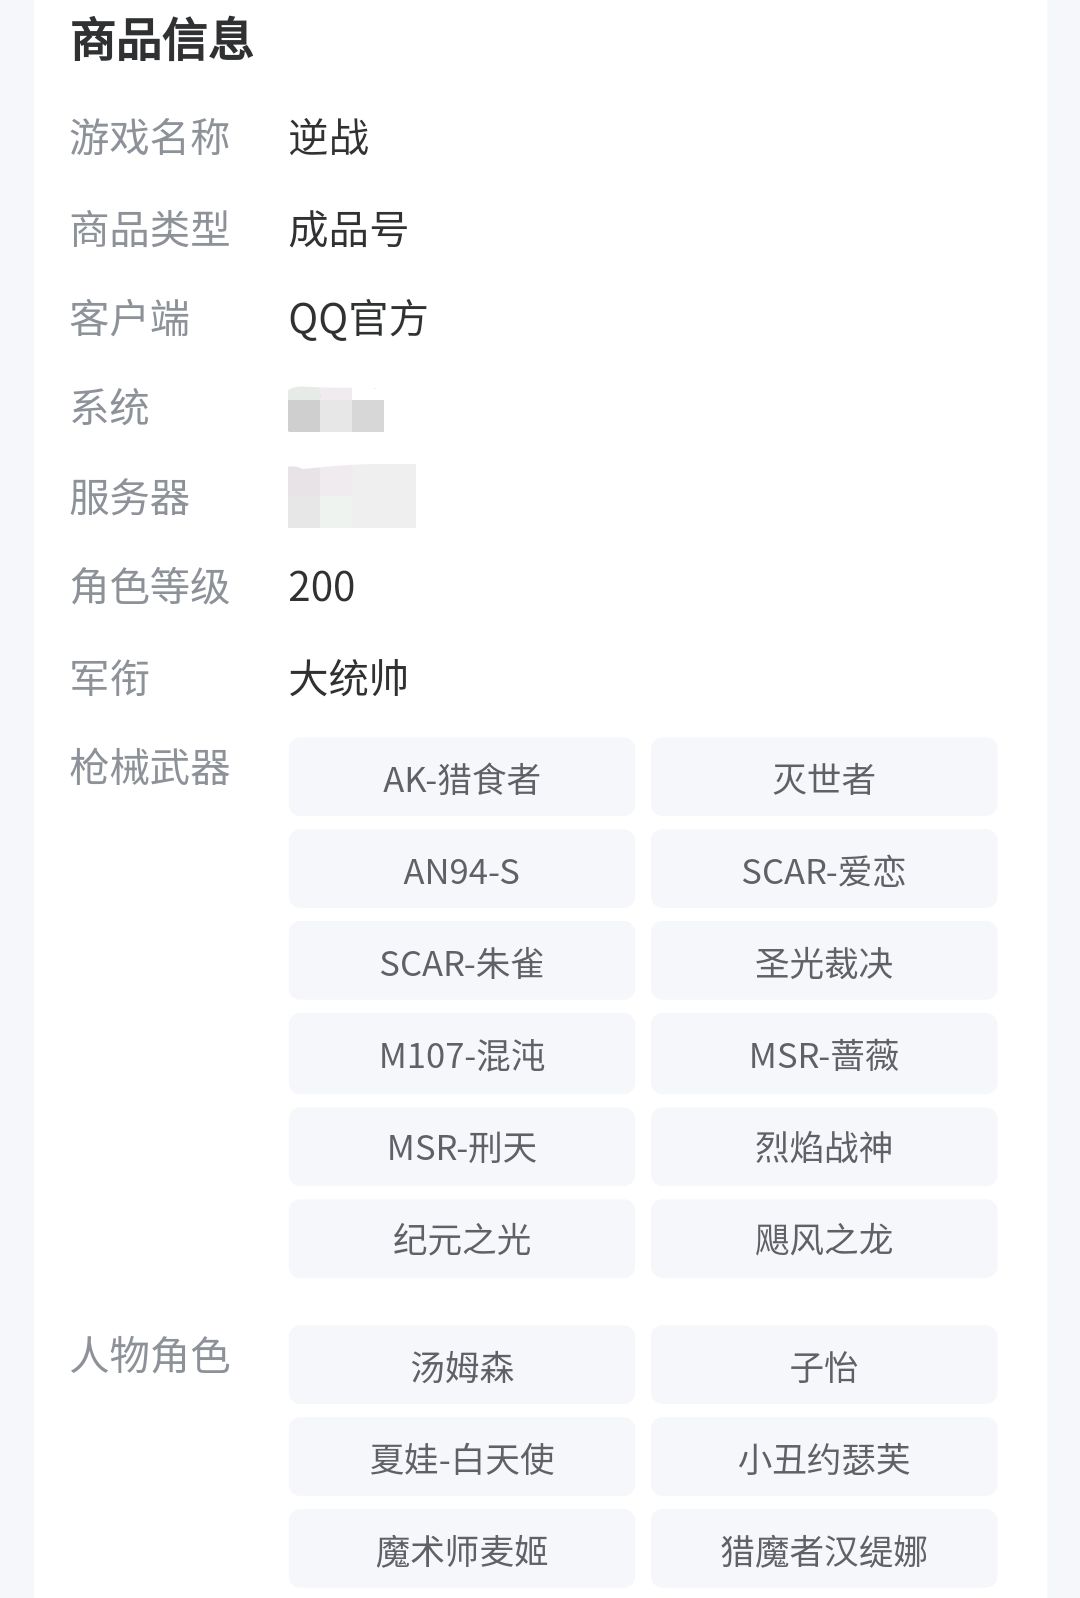The image size is (1080, 1598).
Task: Tap the M107-混沌 weapon chip
Action: point(461,1054)
